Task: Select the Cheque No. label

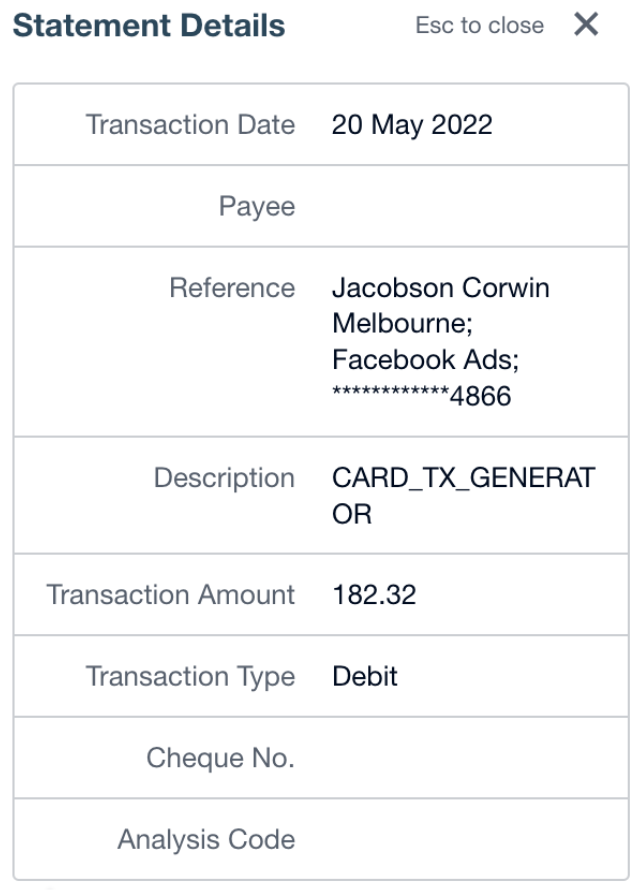Action: (x=220, y=757)
